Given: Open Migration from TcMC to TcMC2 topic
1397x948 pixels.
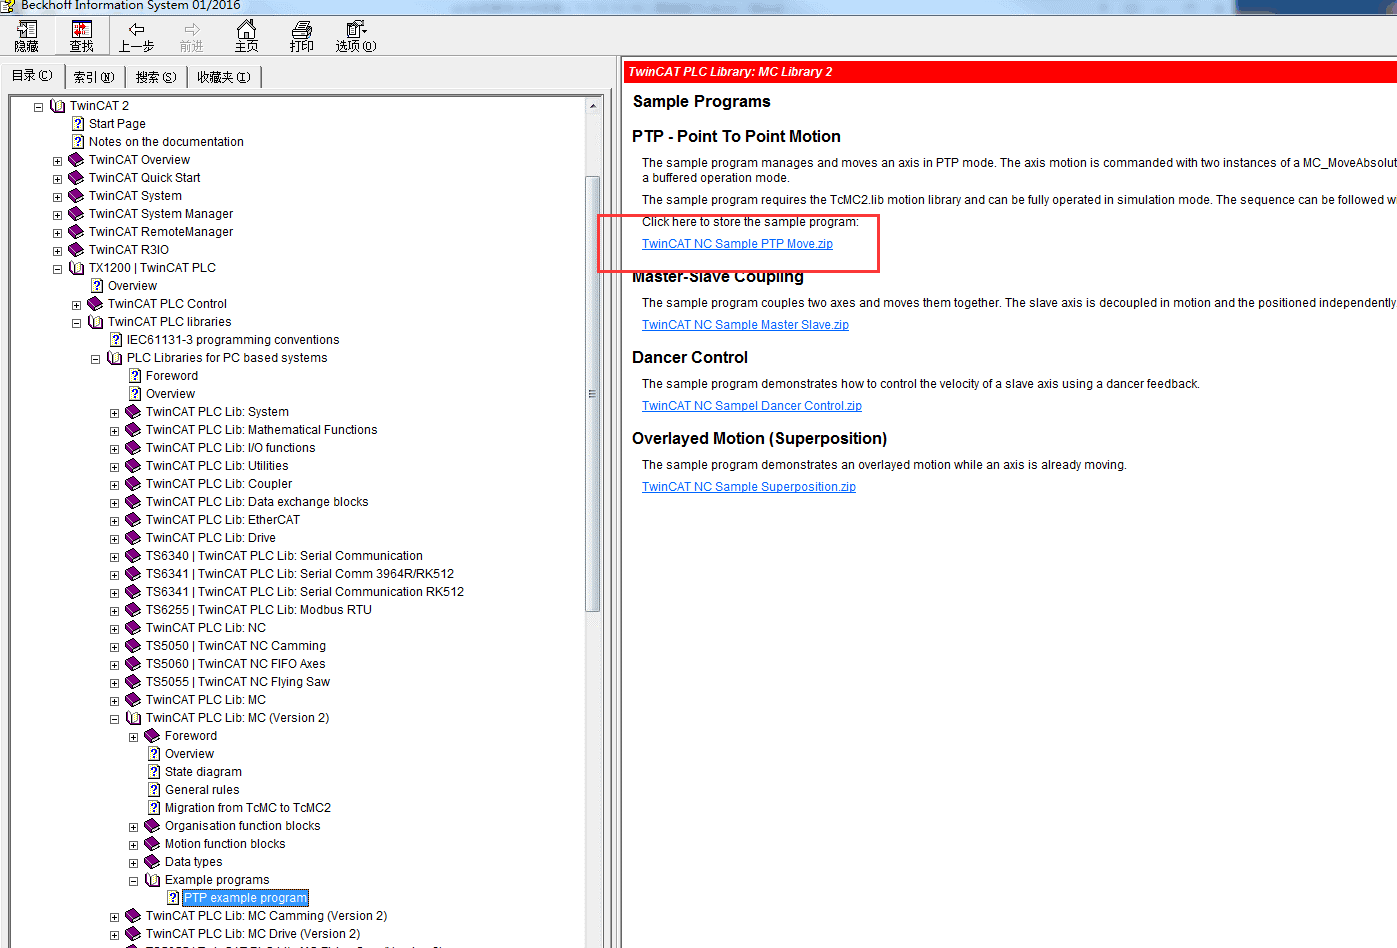Looking at the screenshot, I should [248, 807].
